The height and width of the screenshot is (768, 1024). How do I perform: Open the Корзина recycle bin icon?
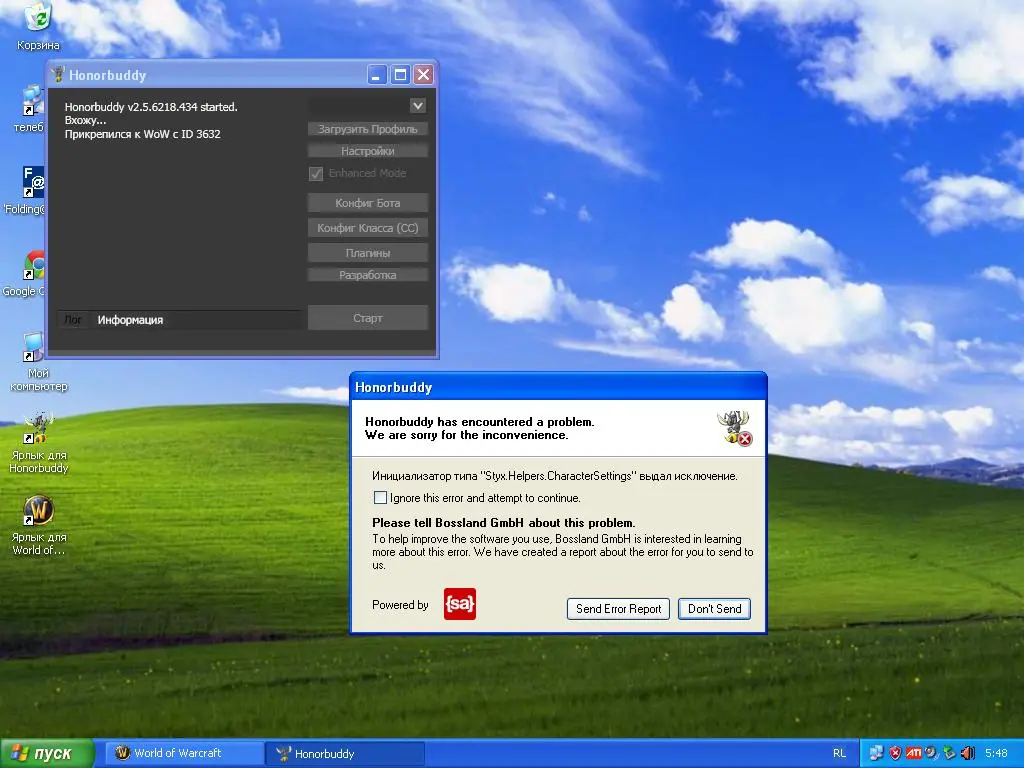38,18
